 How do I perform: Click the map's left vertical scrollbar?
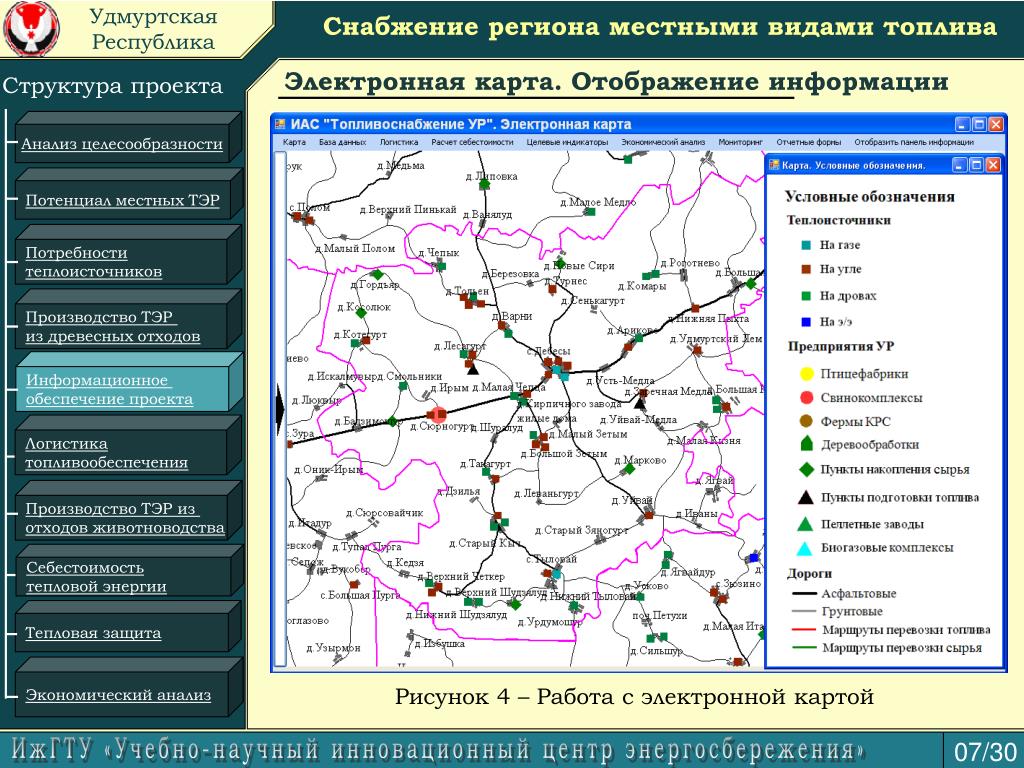281,409
